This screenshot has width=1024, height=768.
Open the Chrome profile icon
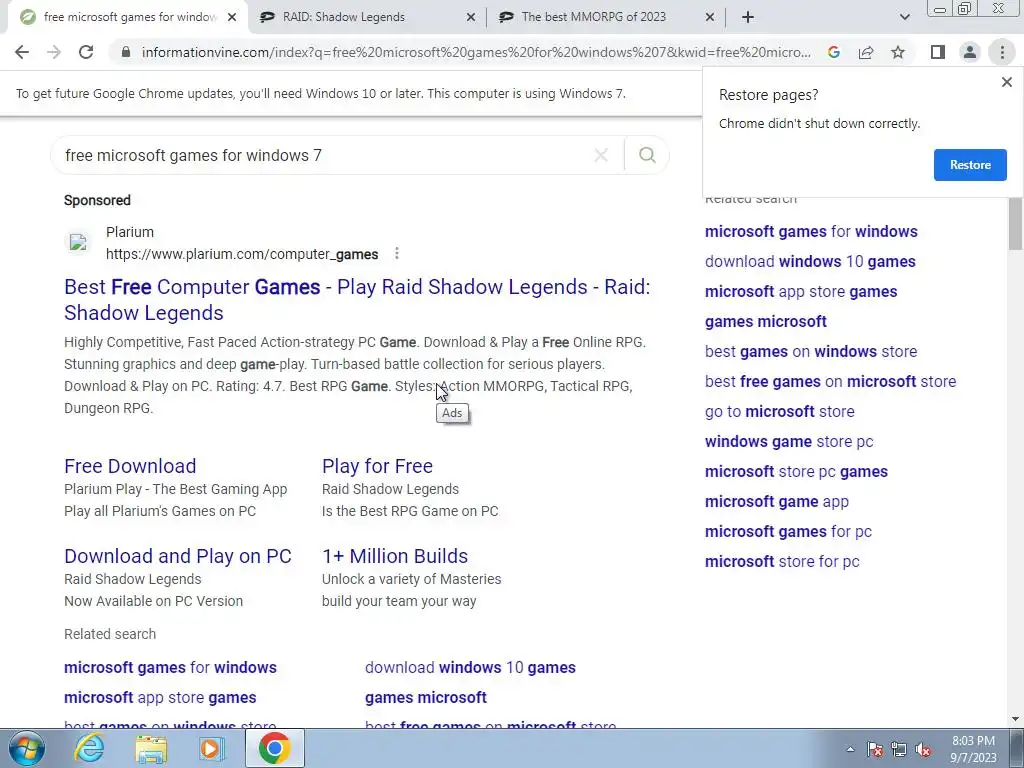(970, 52)
